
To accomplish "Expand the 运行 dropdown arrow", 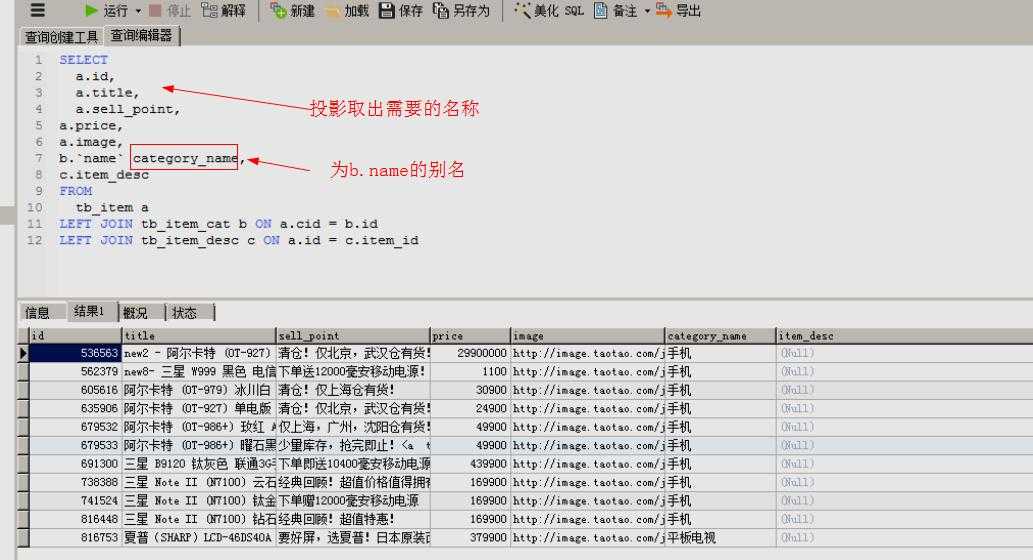I will tap(138, 11).
